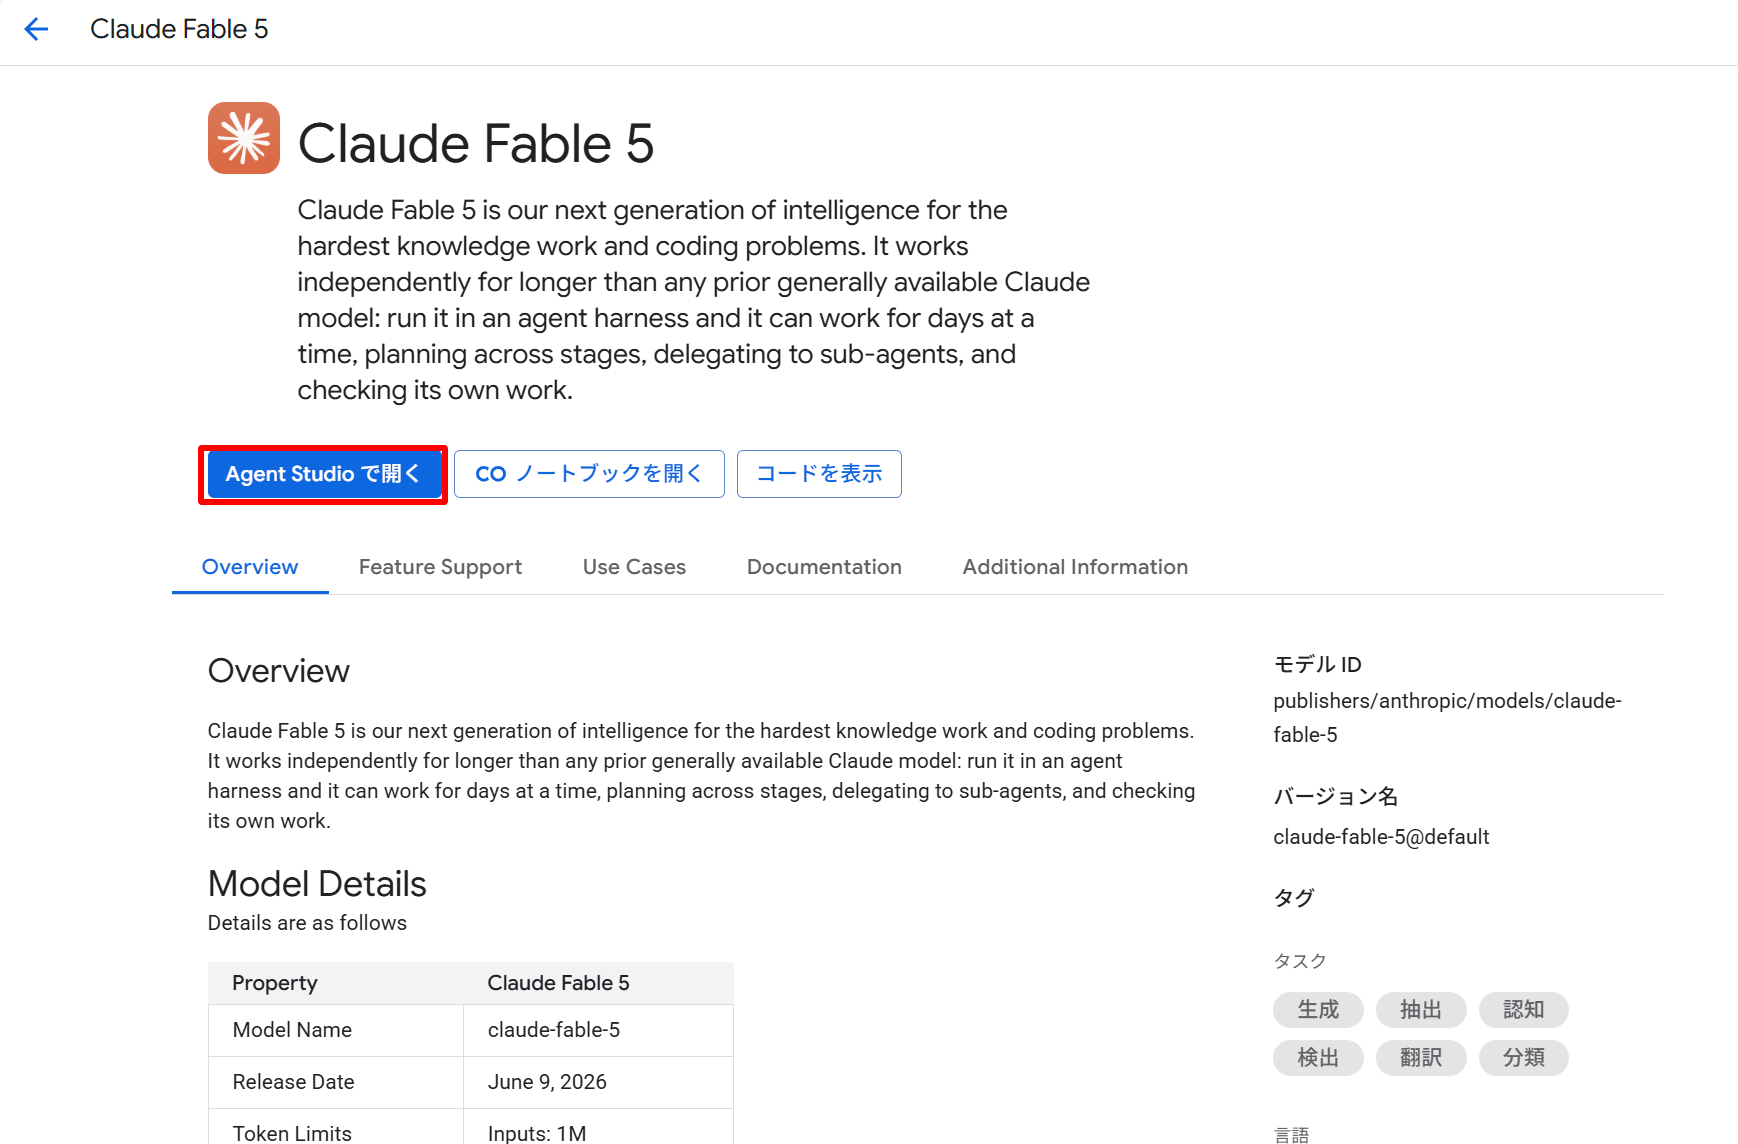Click the Claude Fable 5 title in top bar
This screenshot has width=1738, height=1144.
pos(179,29)
